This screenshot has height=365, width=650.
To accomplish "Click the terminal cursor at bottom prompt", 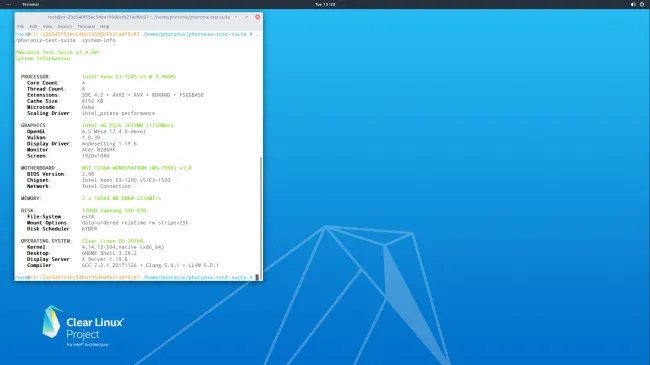I will [x=257, y=277].
